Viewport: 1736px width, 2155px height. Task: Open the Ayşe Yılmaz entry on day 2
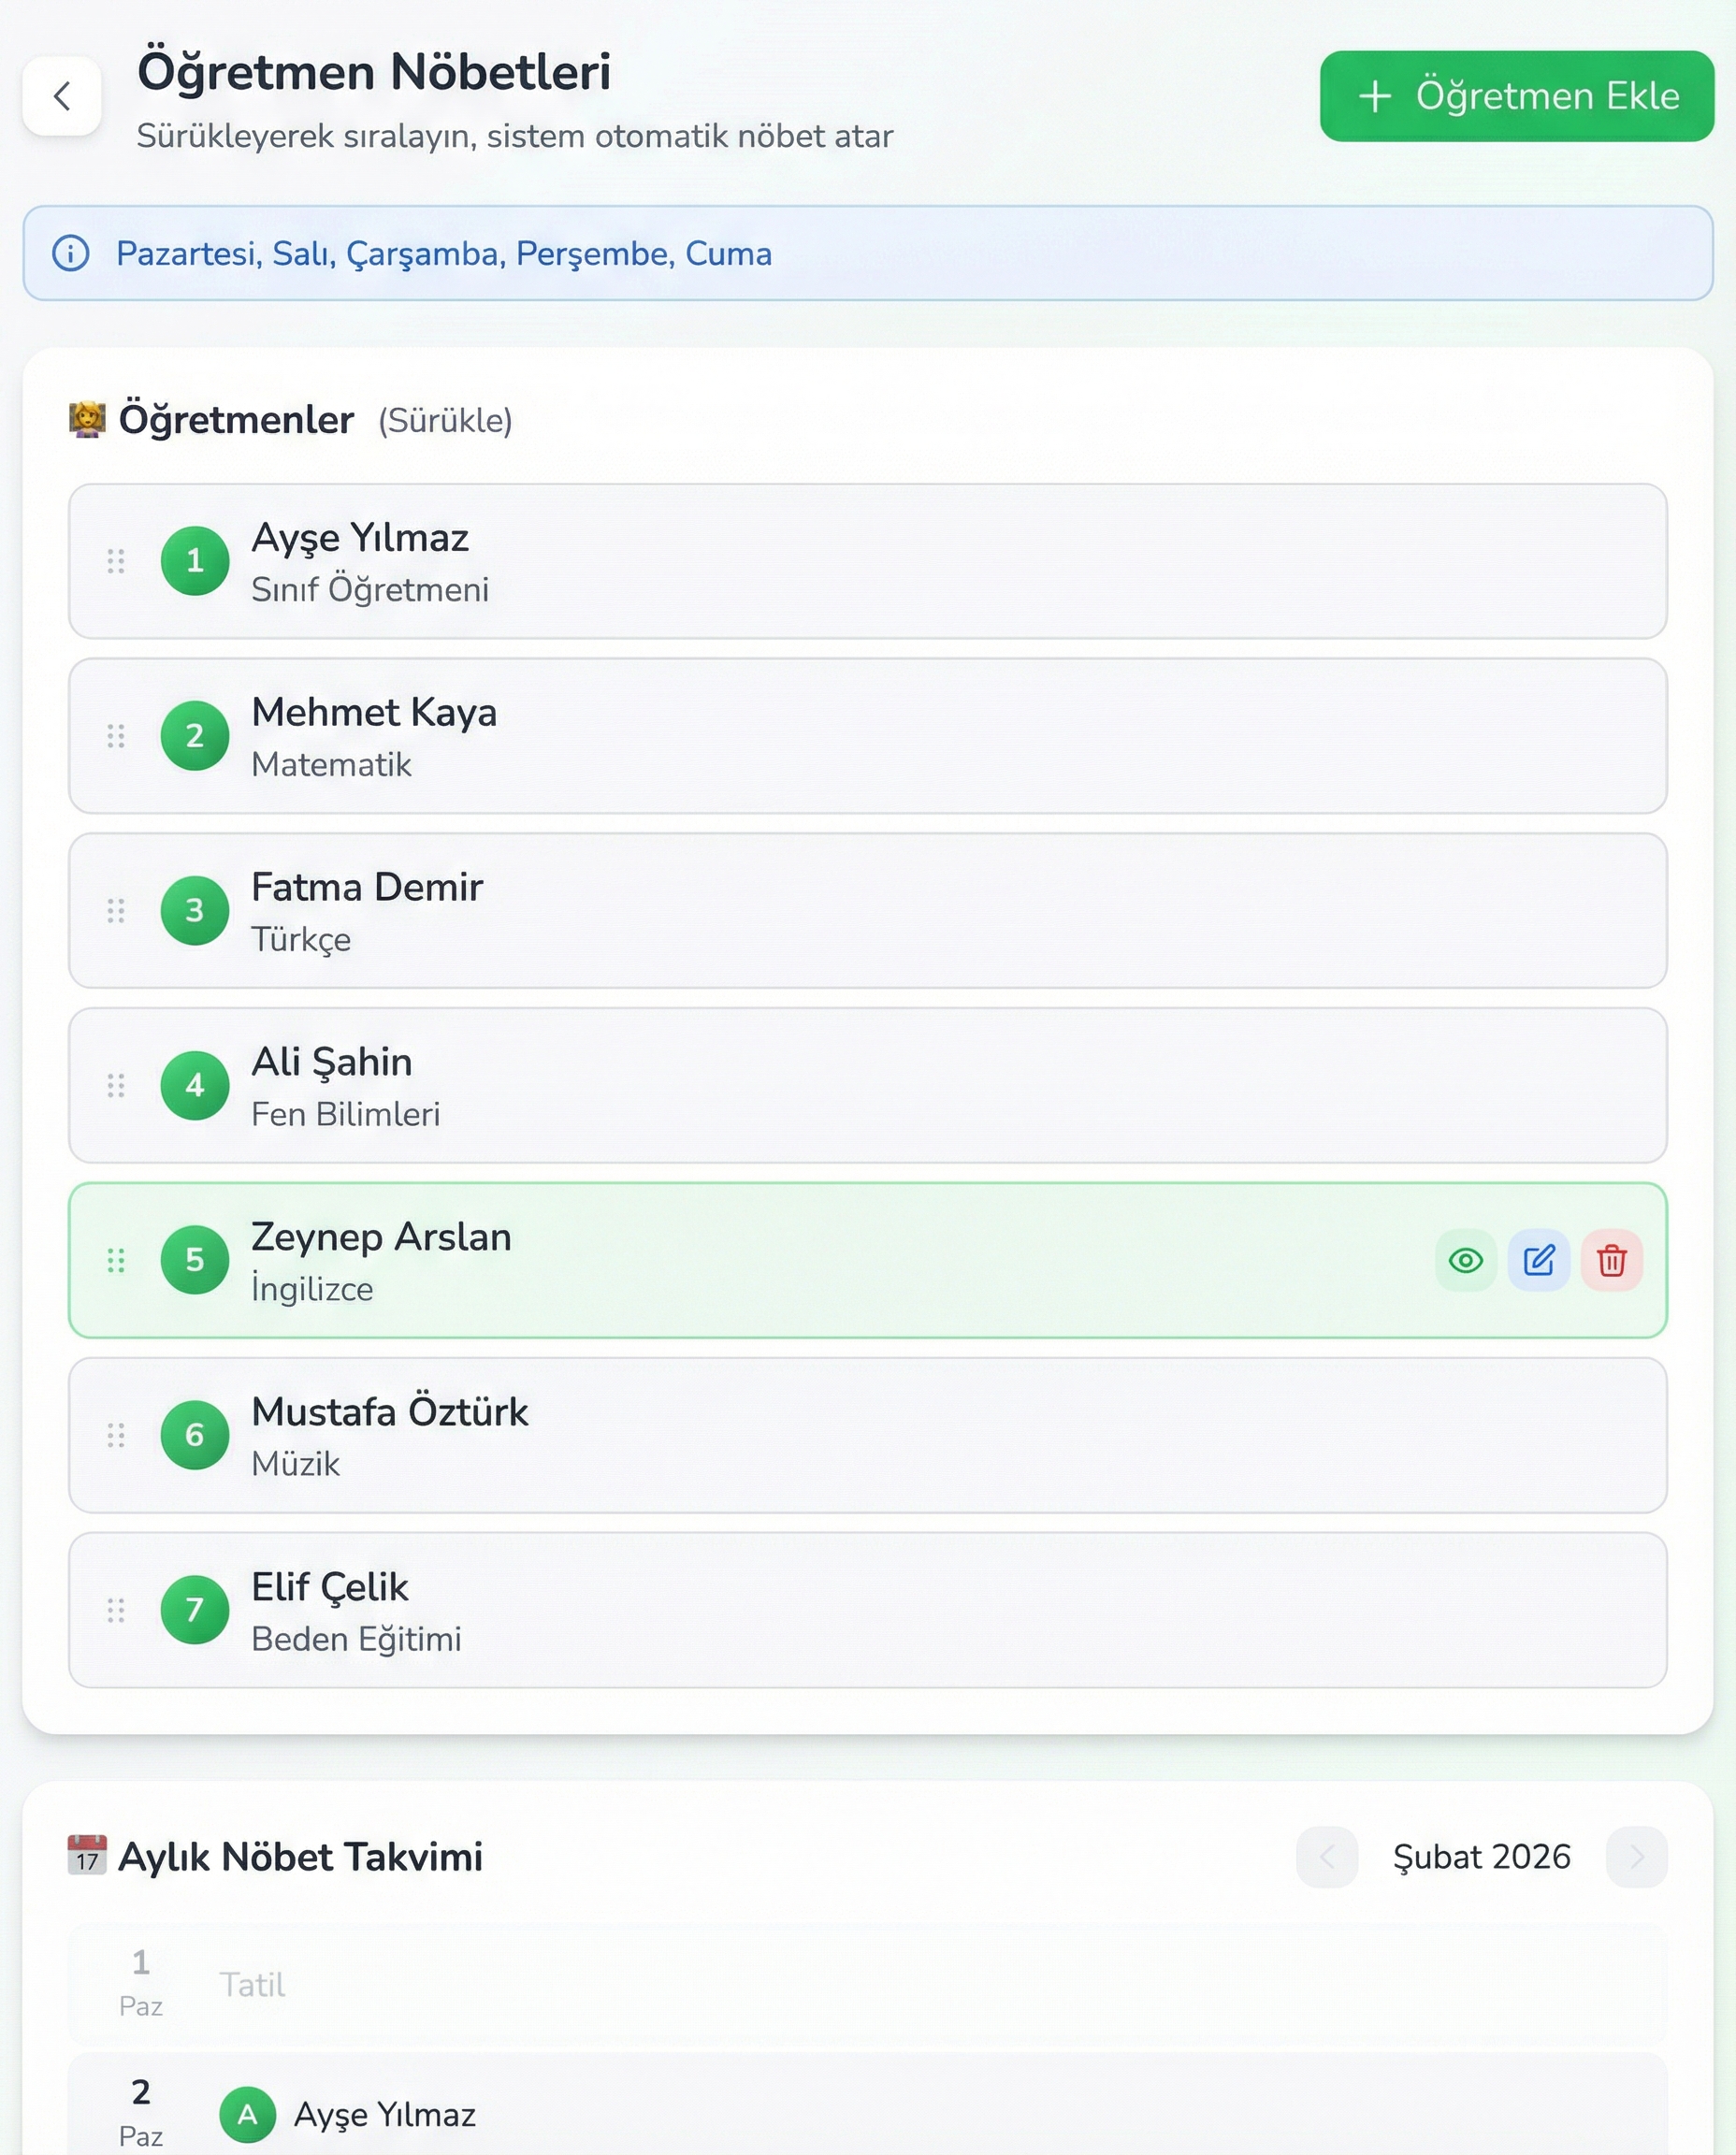(x=384, y=2114)
